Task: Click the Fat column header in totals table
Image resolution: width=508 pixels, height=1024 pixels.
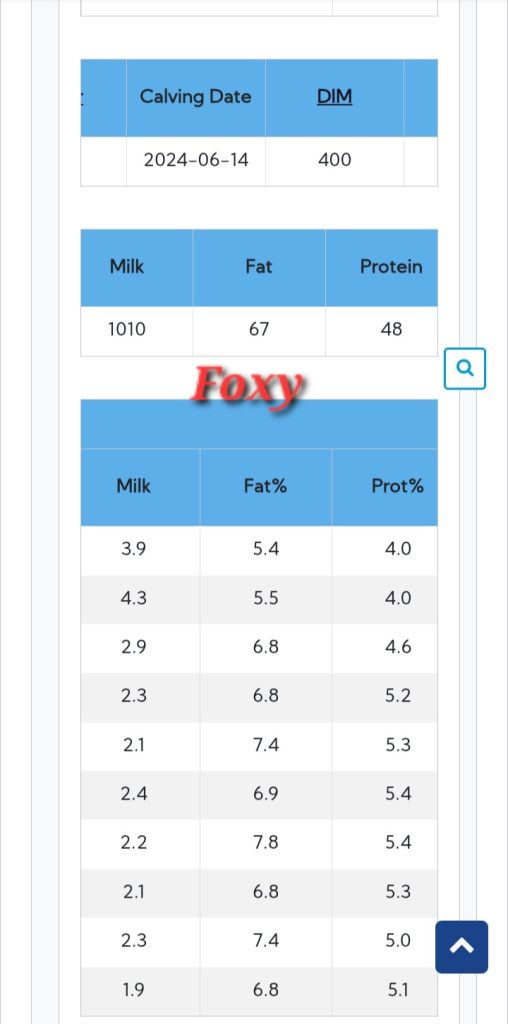Action: click(259, 267)
